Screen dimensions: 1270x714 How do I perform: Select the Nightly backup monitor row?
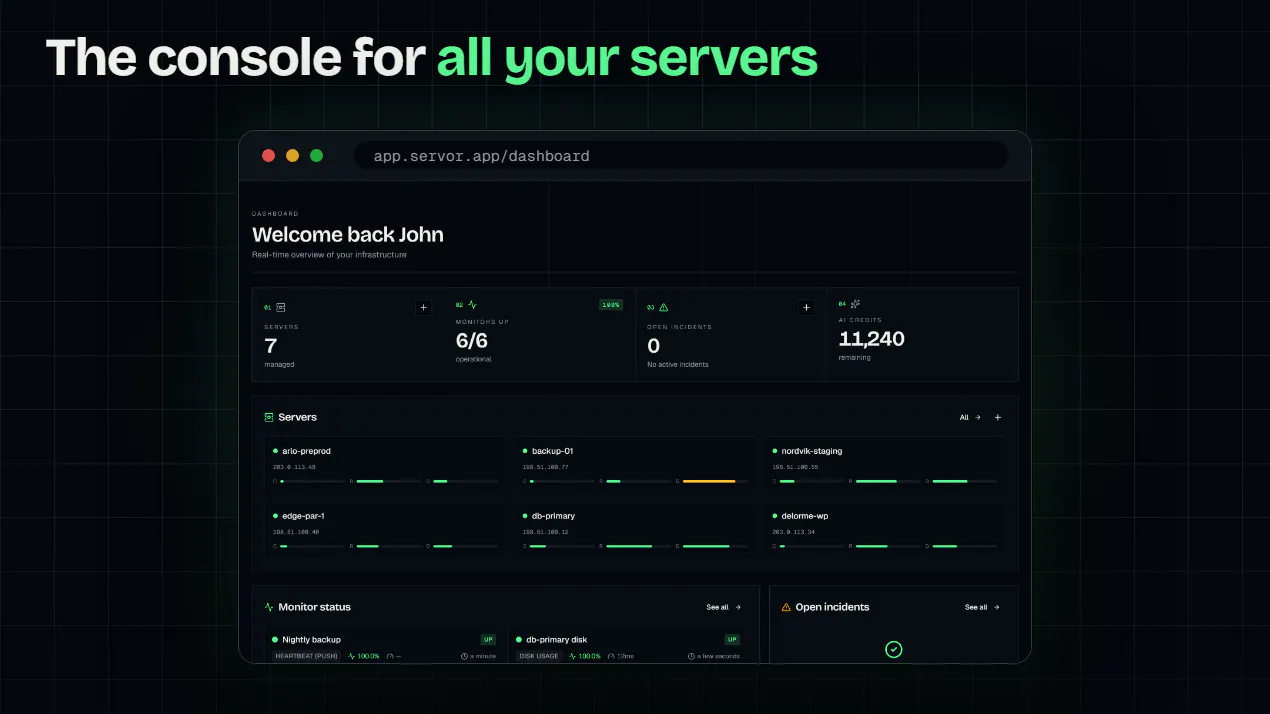pyautogui.click(x=384, y=647)
